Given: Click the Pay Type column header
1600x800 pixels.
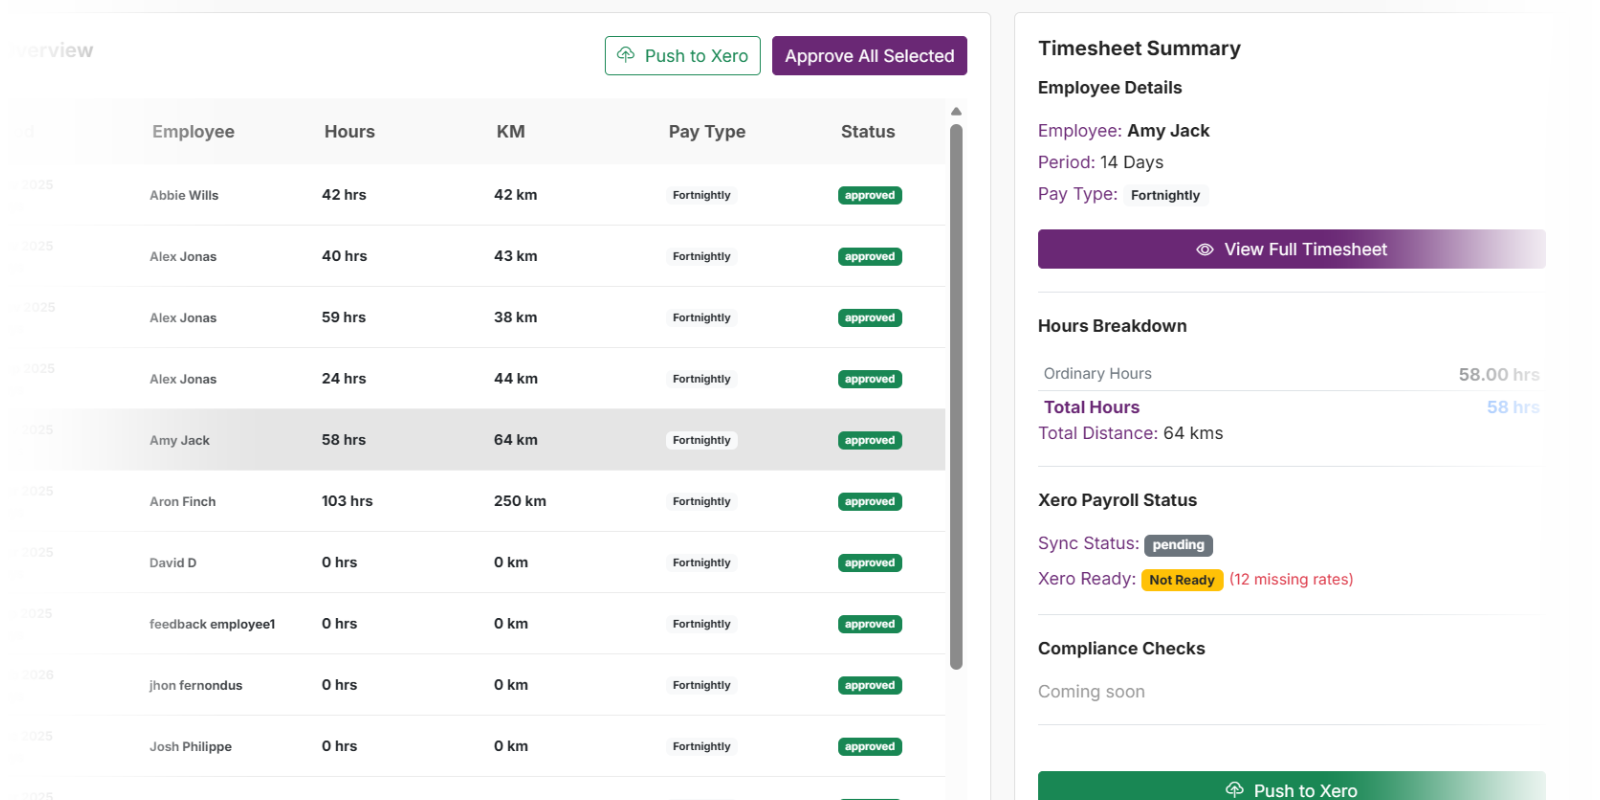Looking at the screenshot, I should pyautogui.click(x=707, y=131).
